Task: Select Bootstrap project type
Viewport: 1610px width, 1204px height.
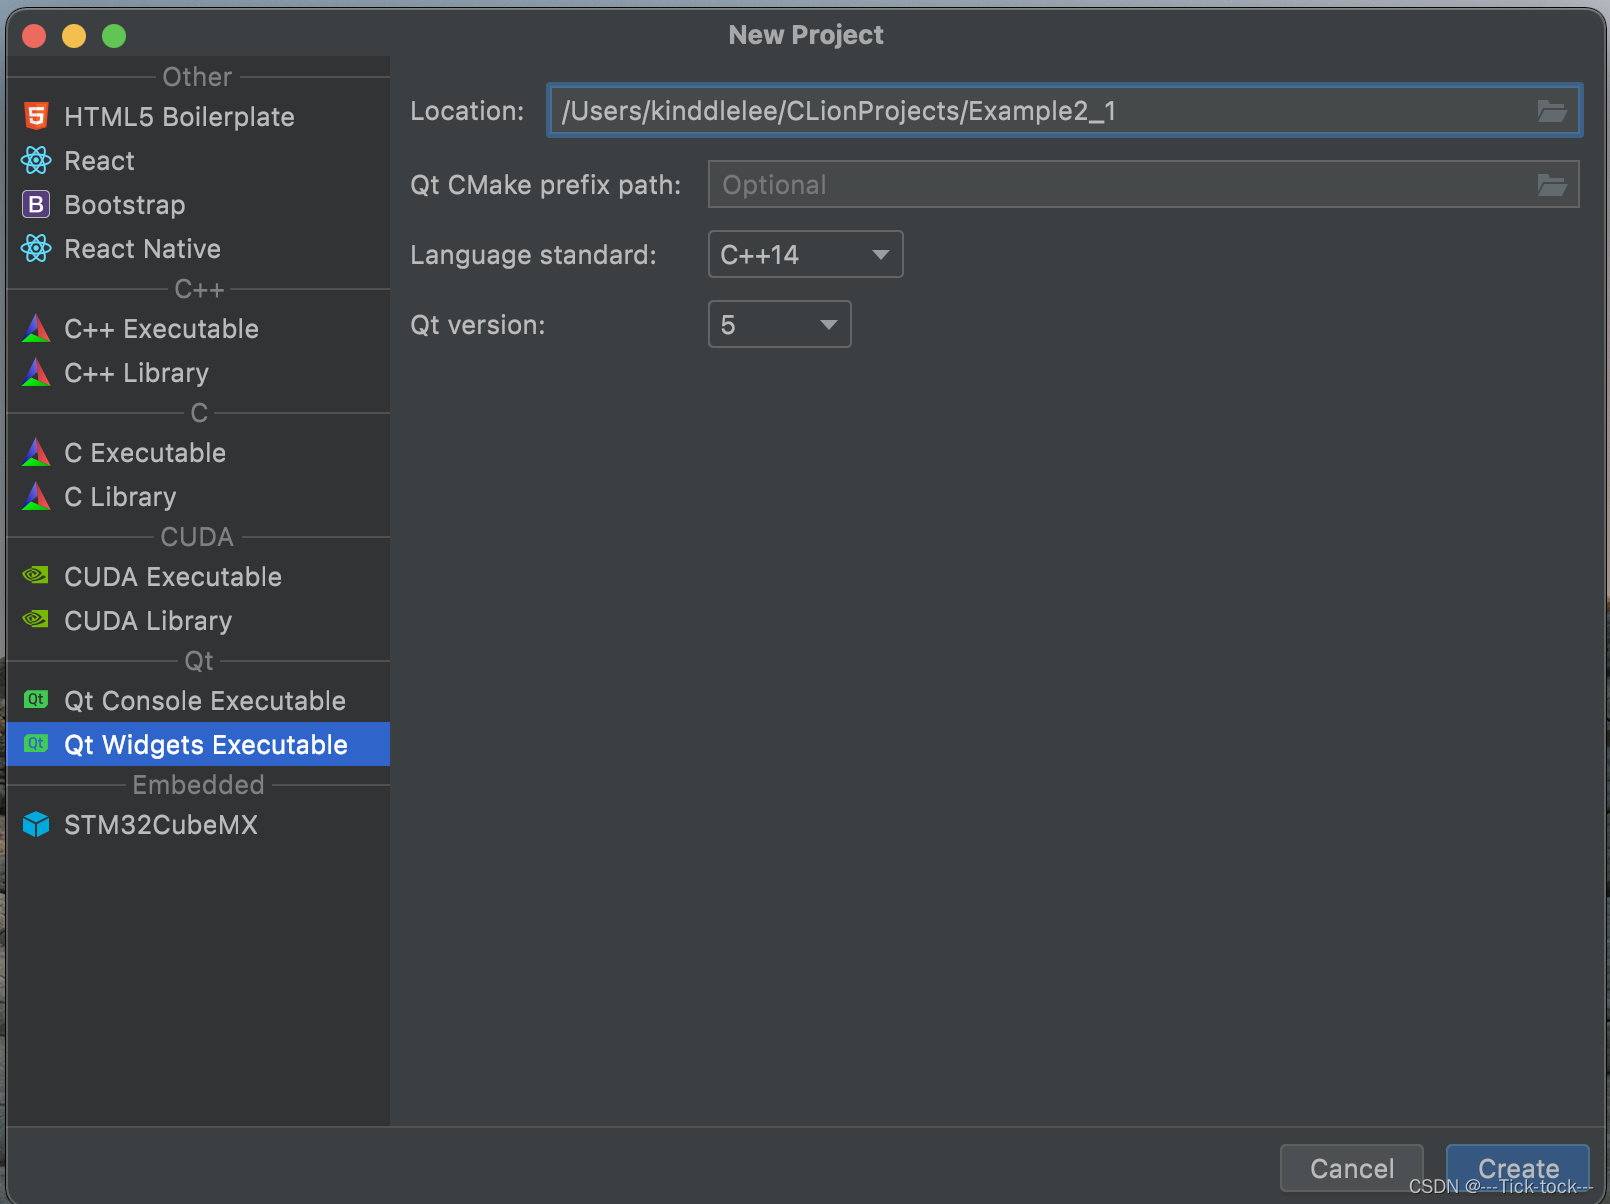Action: 198,204
